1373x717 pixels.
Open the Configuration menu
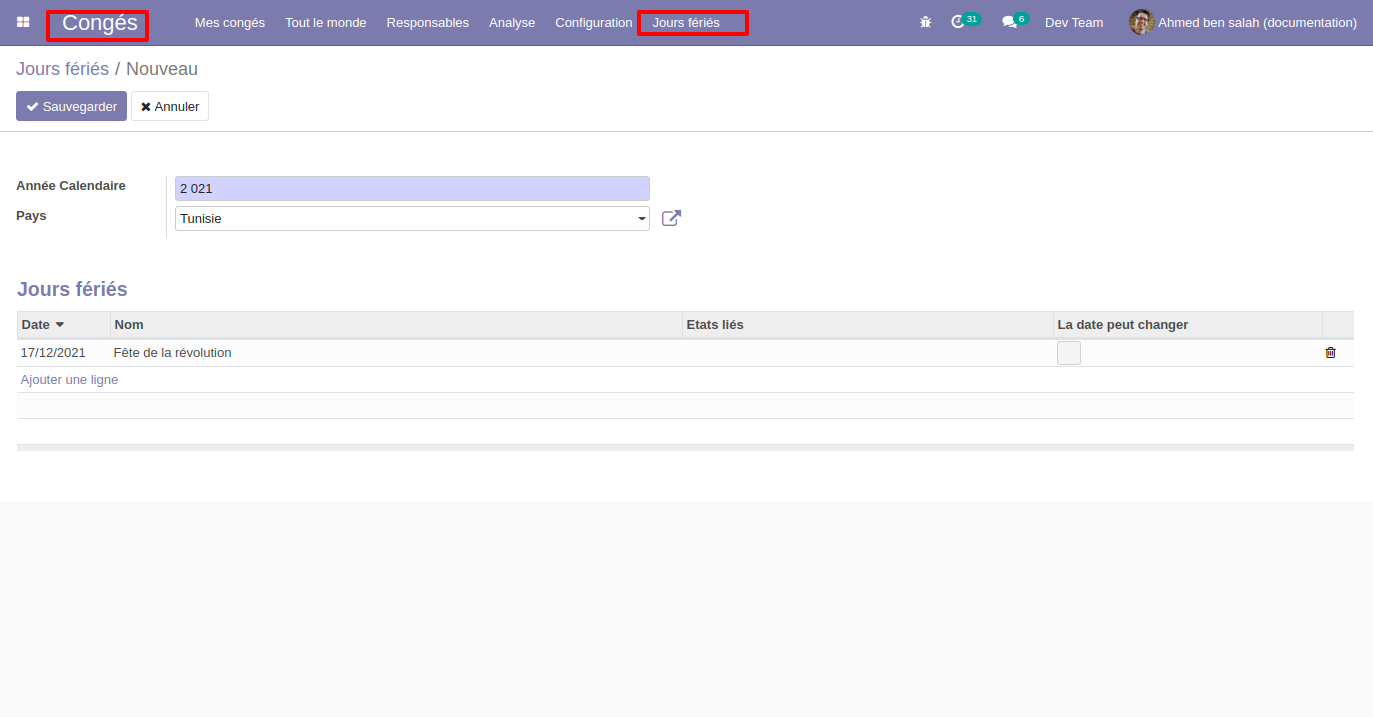[x=593, y=22]
